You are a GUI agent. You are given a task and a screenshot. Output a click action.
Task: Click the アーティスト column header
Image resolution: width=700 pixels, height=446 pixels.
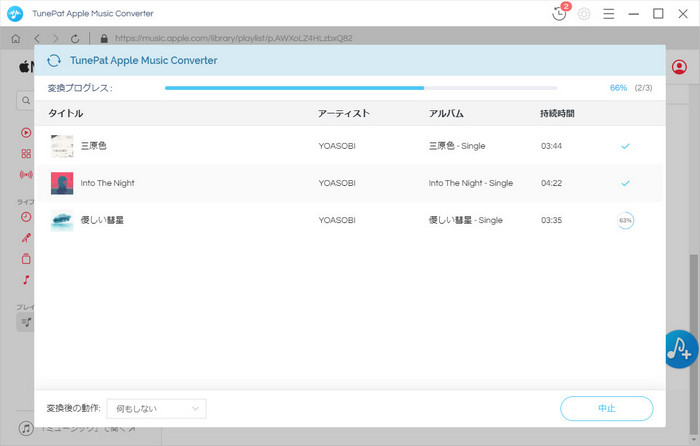(344, 113)
